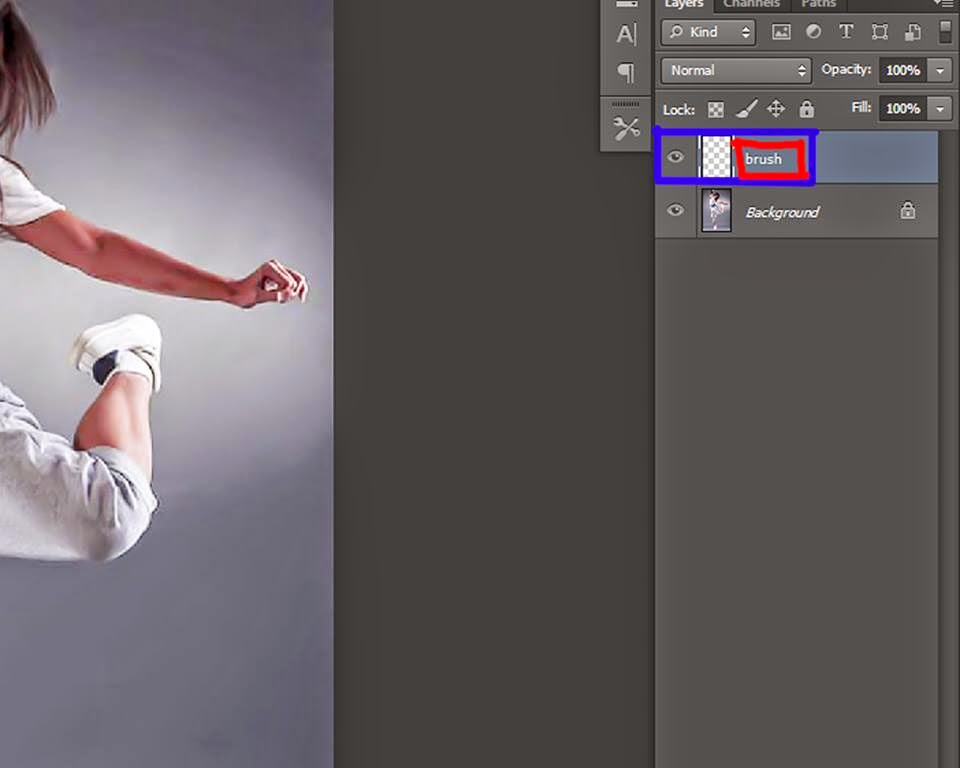Lock layer position with move icon

tap(776, 109)
